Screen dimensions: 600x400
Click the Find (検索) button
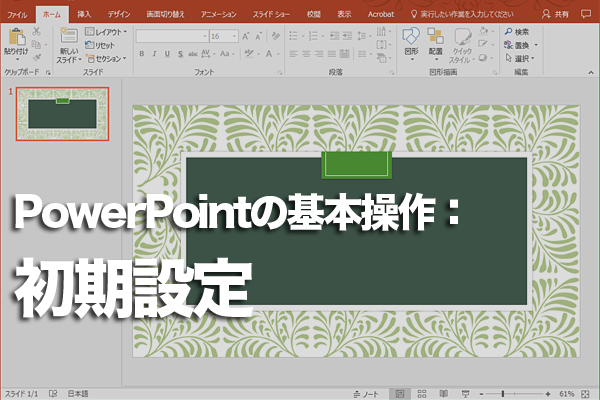pos(517,32)
